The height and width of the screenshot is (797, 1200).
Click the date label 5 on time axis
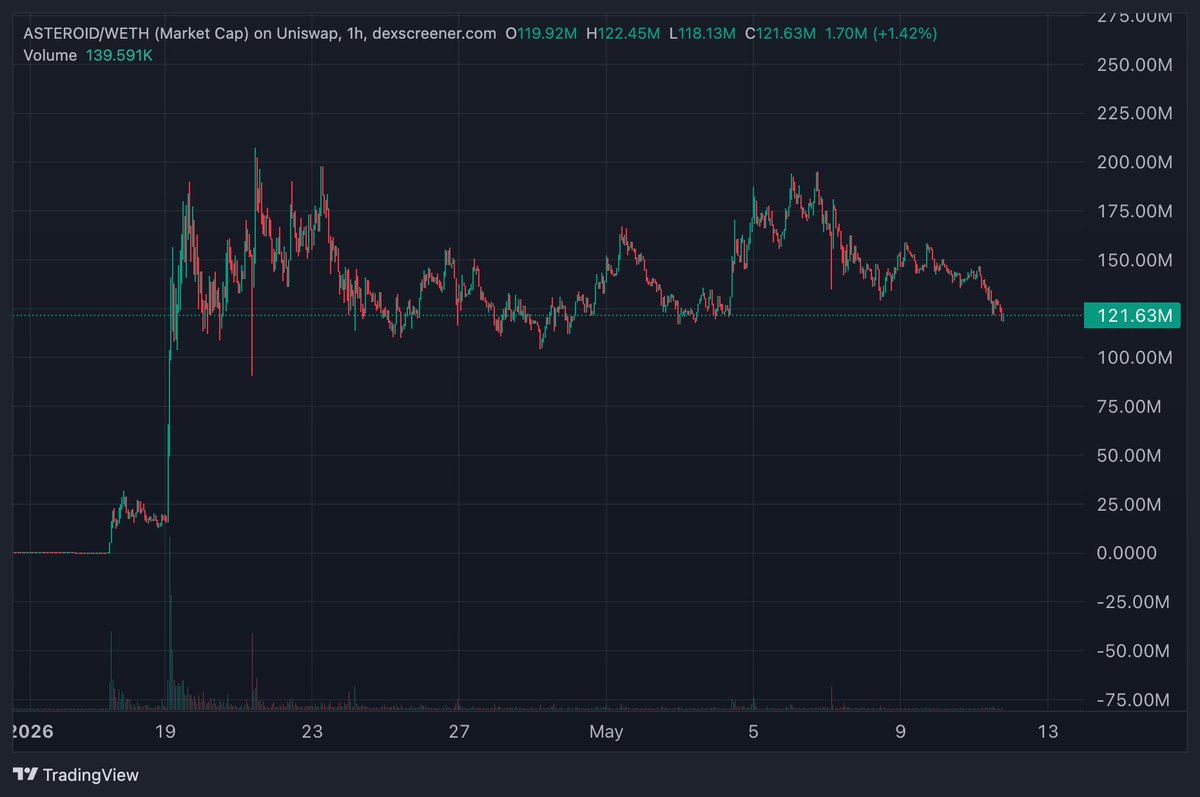point(753,732)
